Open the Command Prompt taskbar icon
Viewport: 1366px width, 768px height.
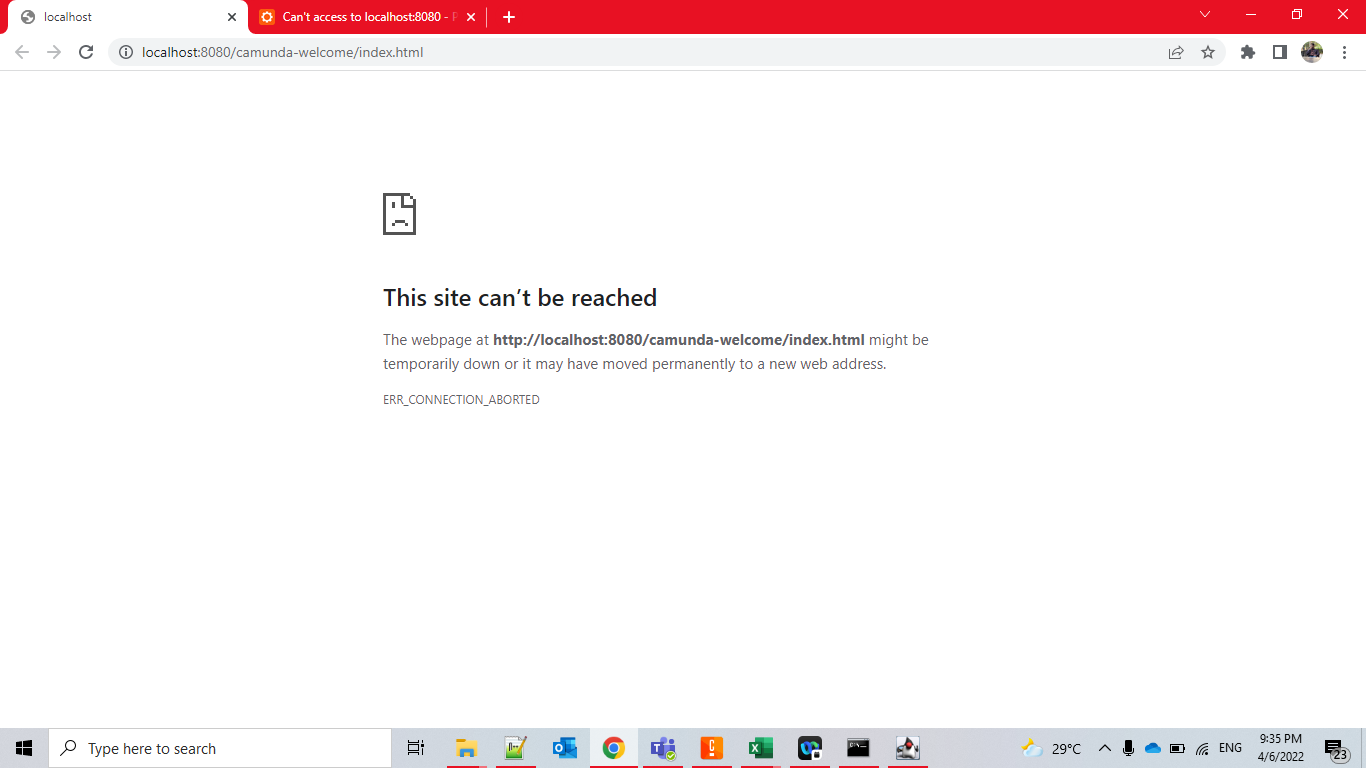pyautogui.click(x=858, y=748)
